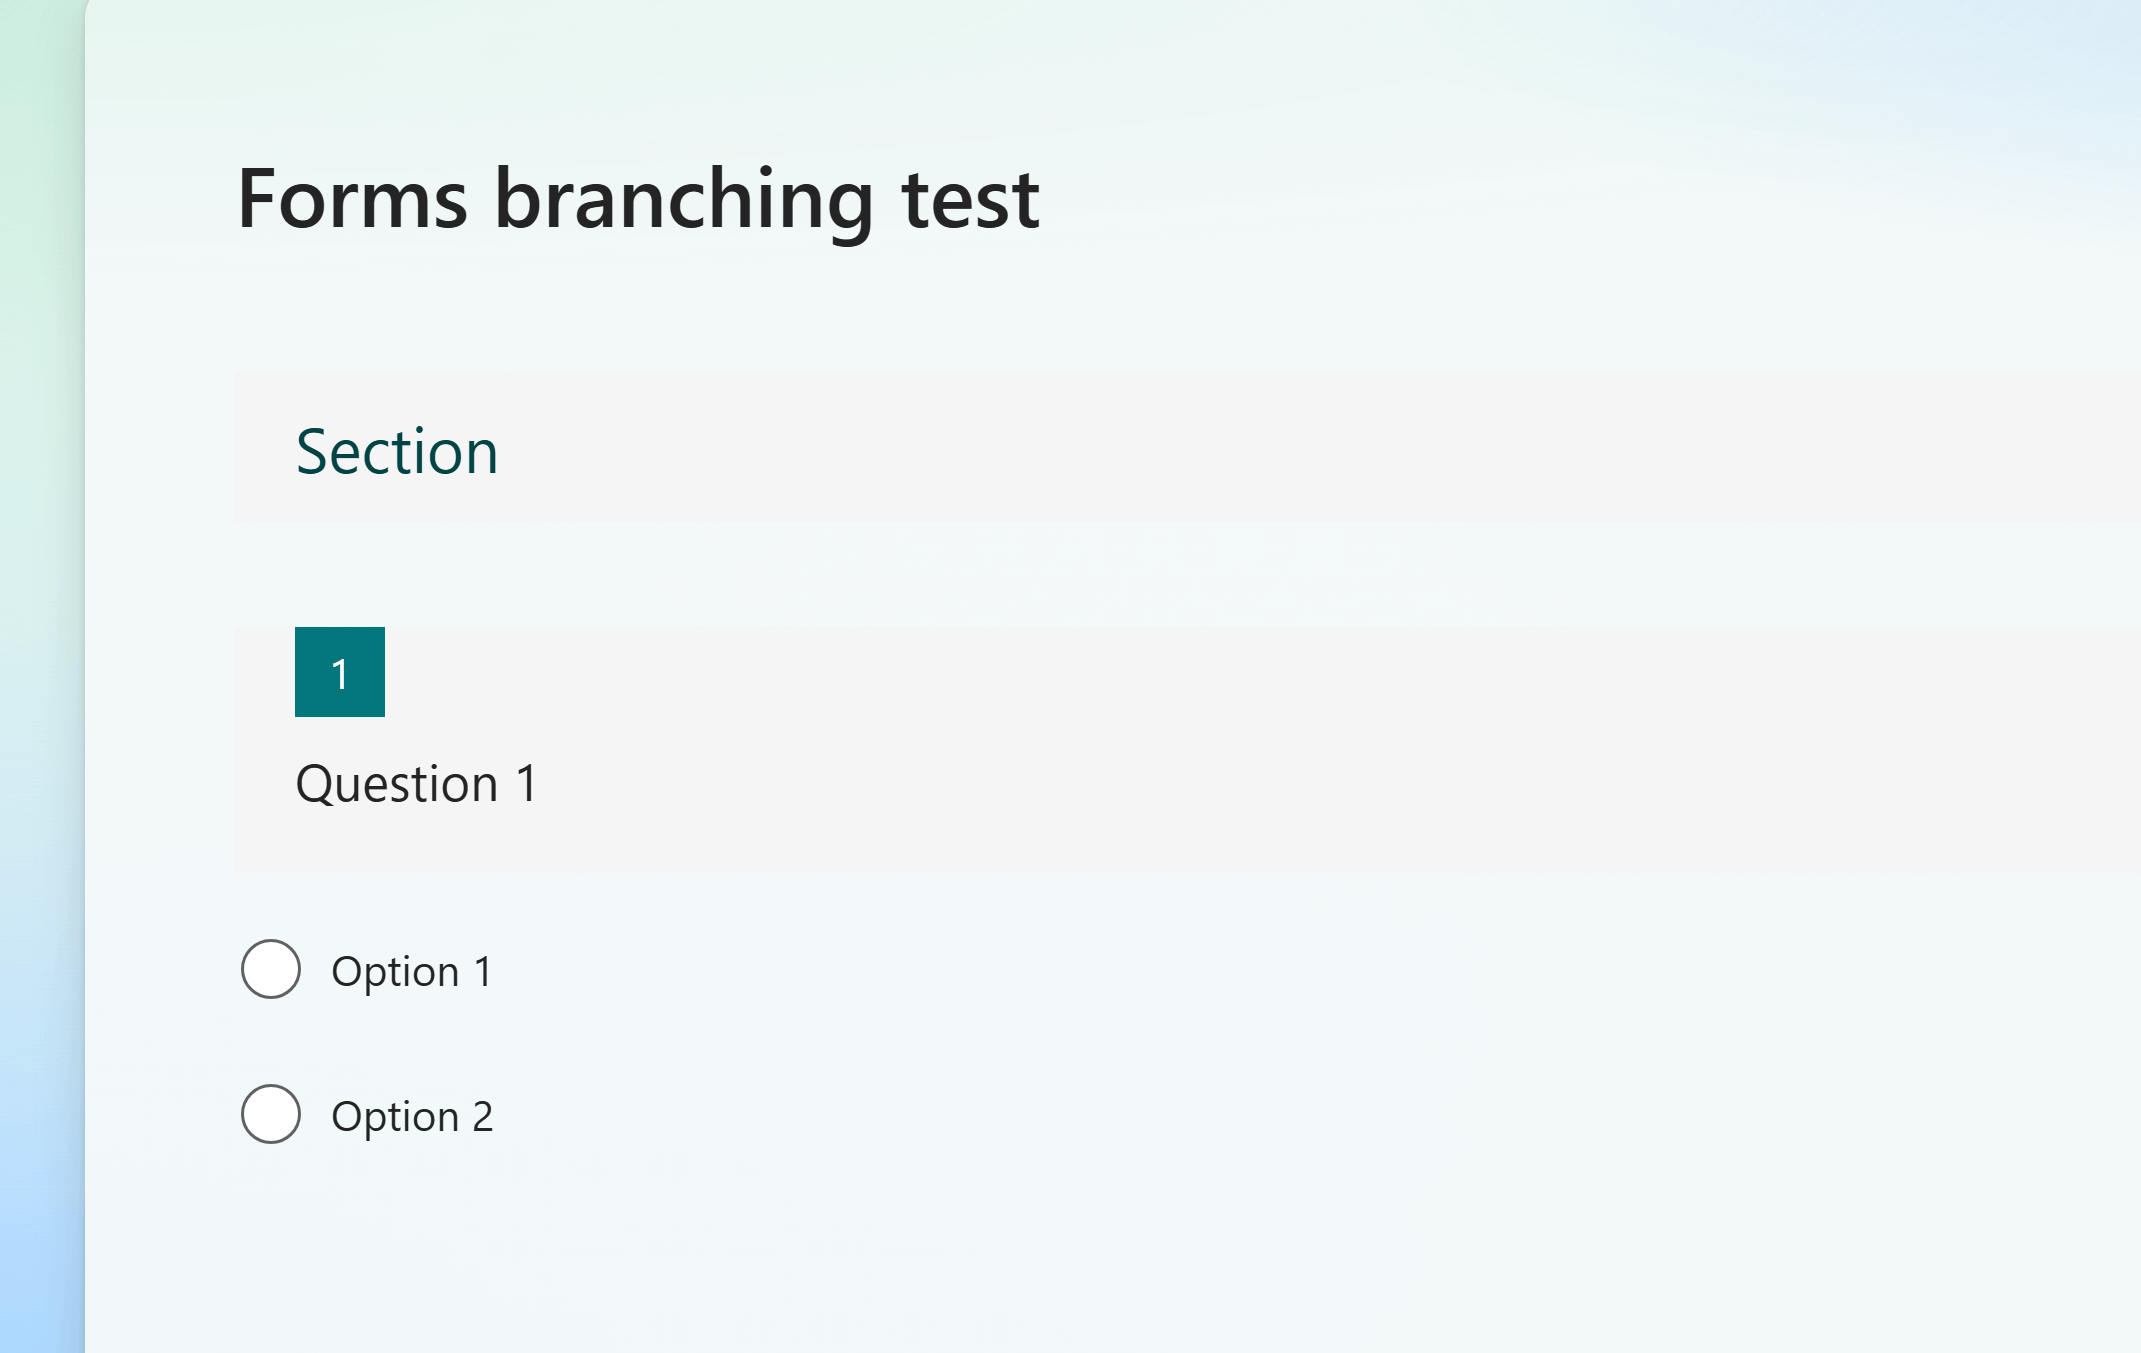The width and height of the screenshot is (2141, 1353).
Task: Click the Section heading text
Action: 397,451
